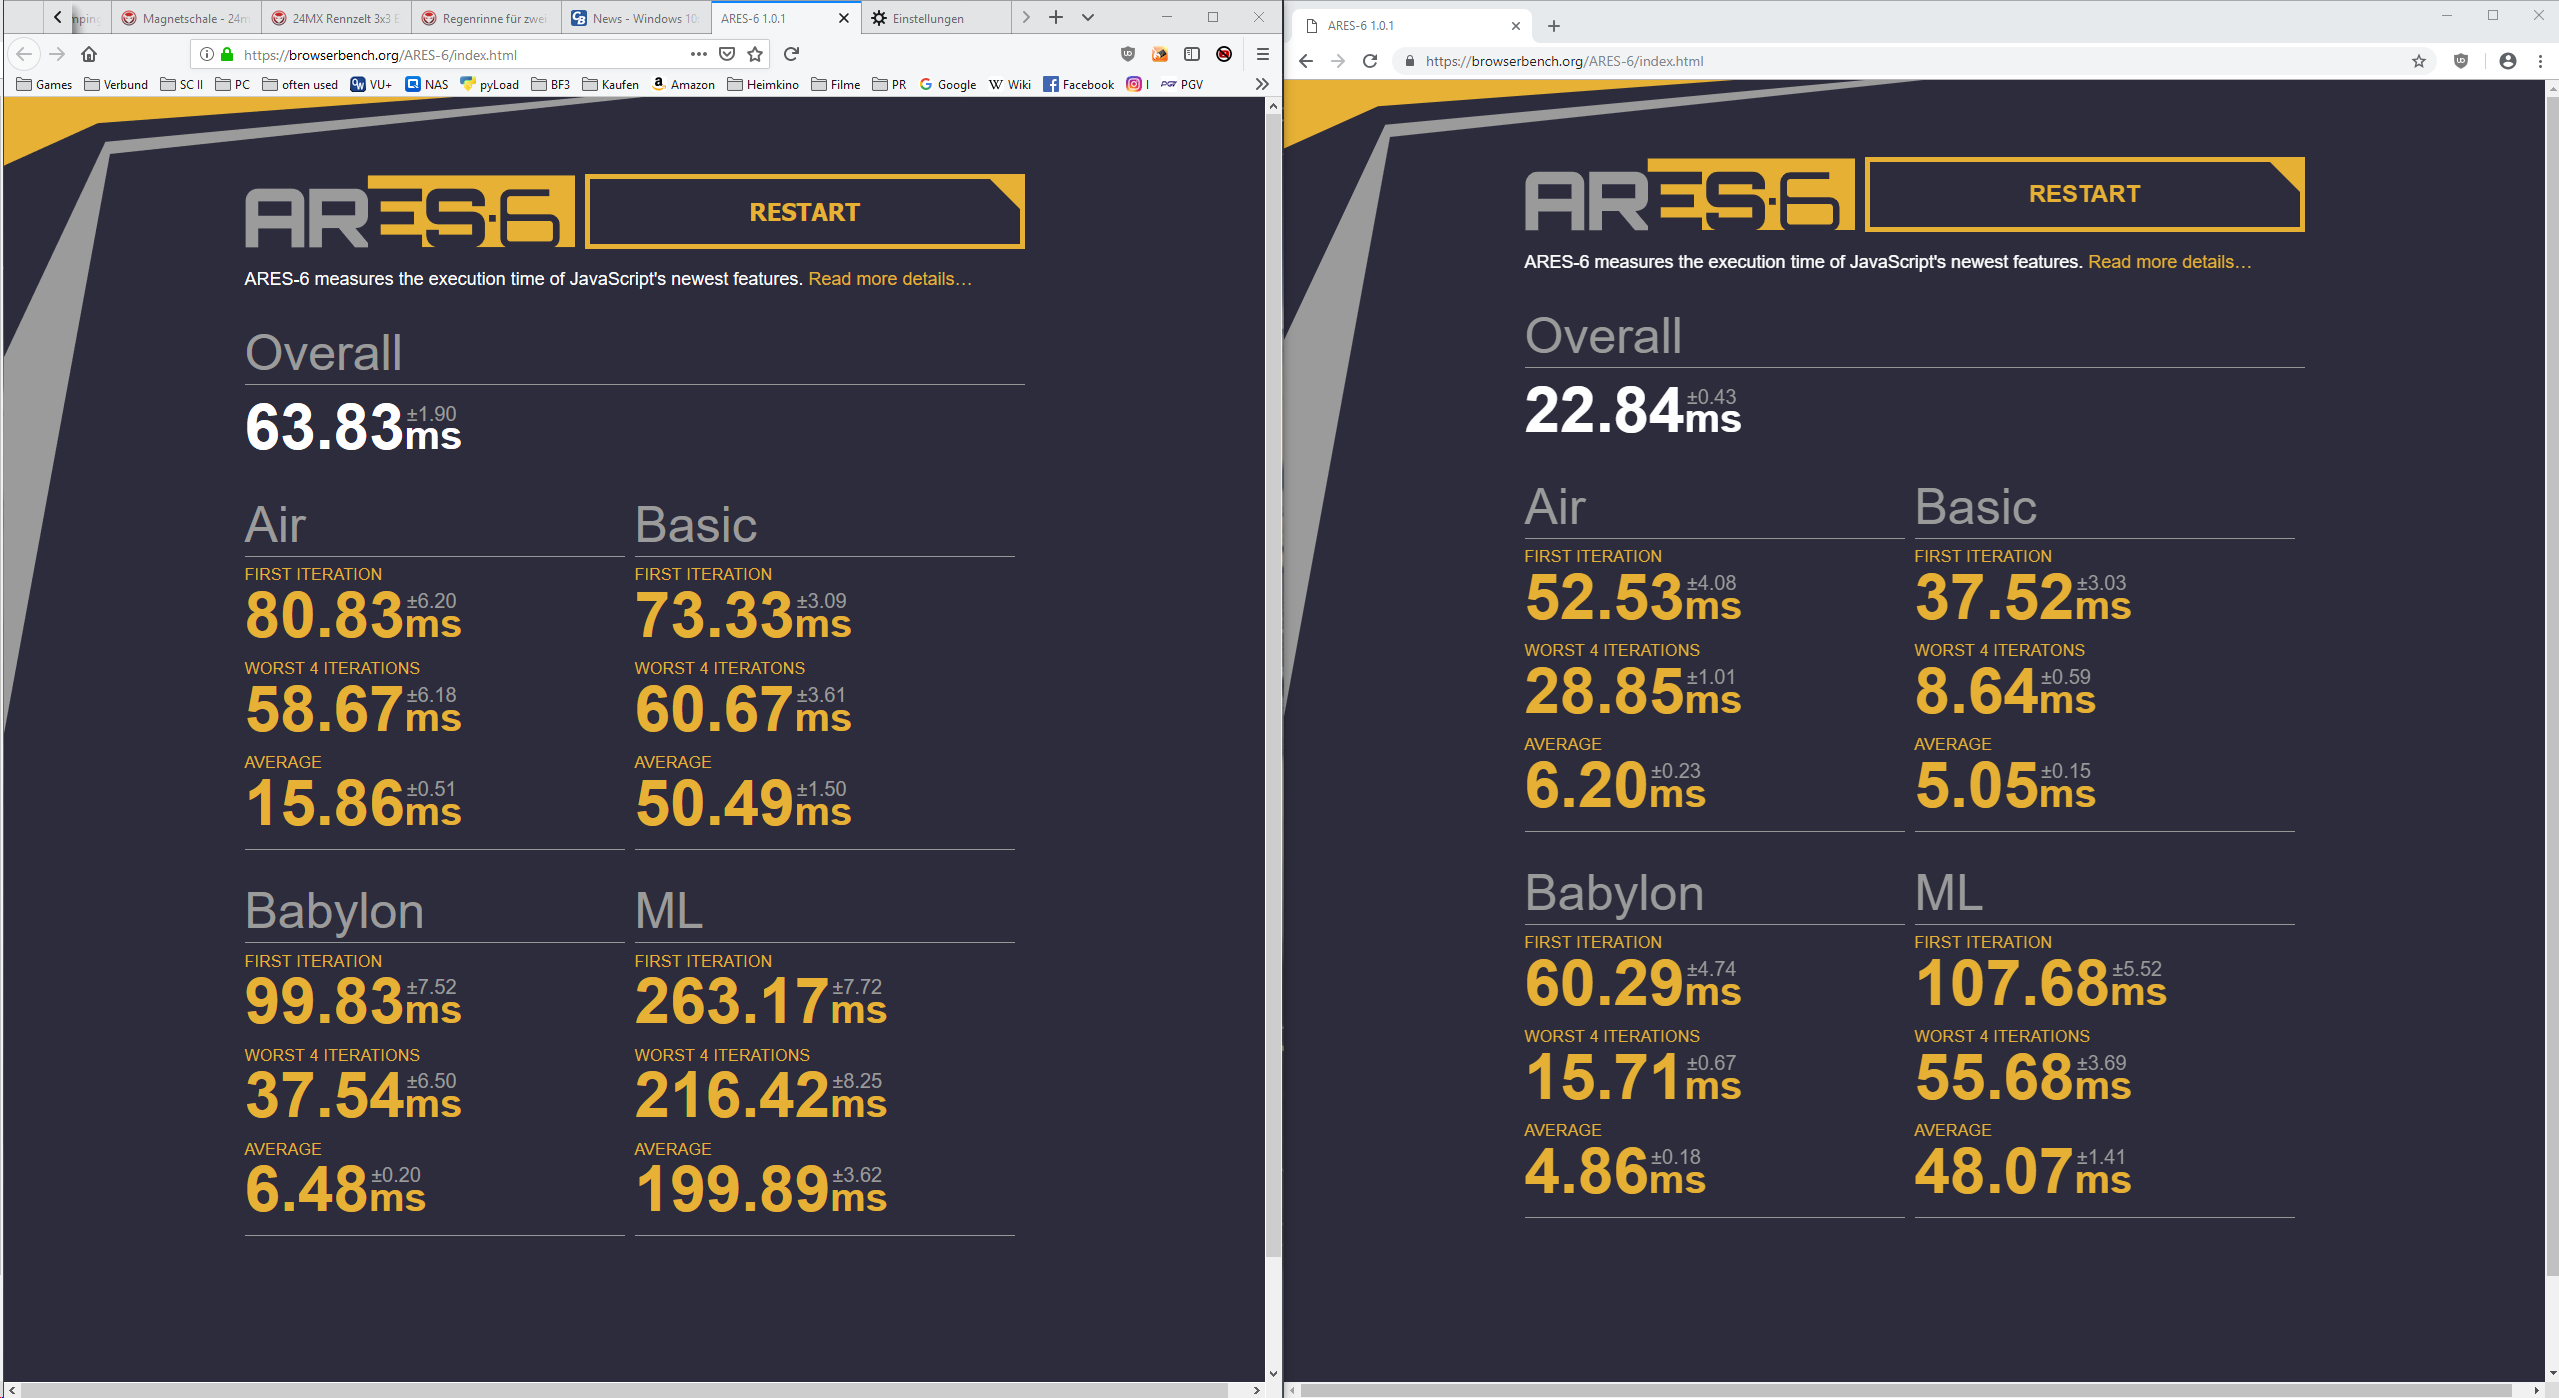Open Firefox hamburger menu
The width and height of the screenshot is (2559, 1398).
(x=1262, y=54)
